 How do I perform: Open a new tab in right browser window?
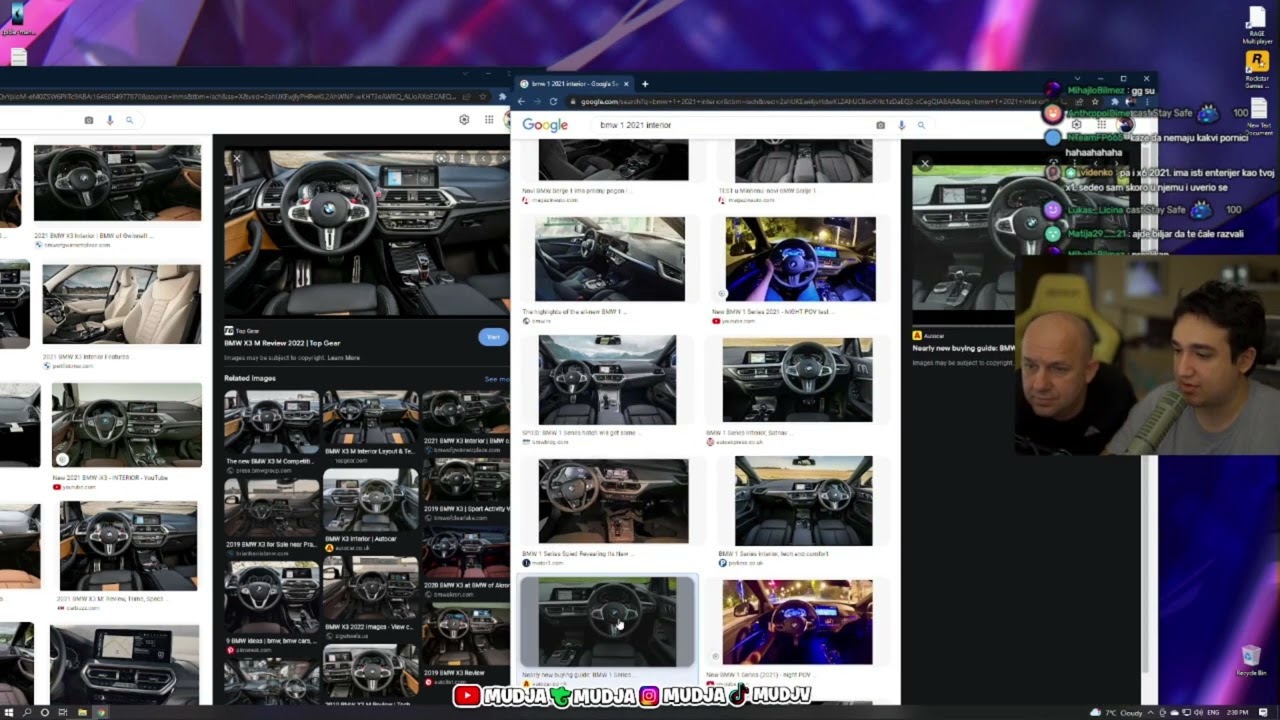(x=645, y=84)
